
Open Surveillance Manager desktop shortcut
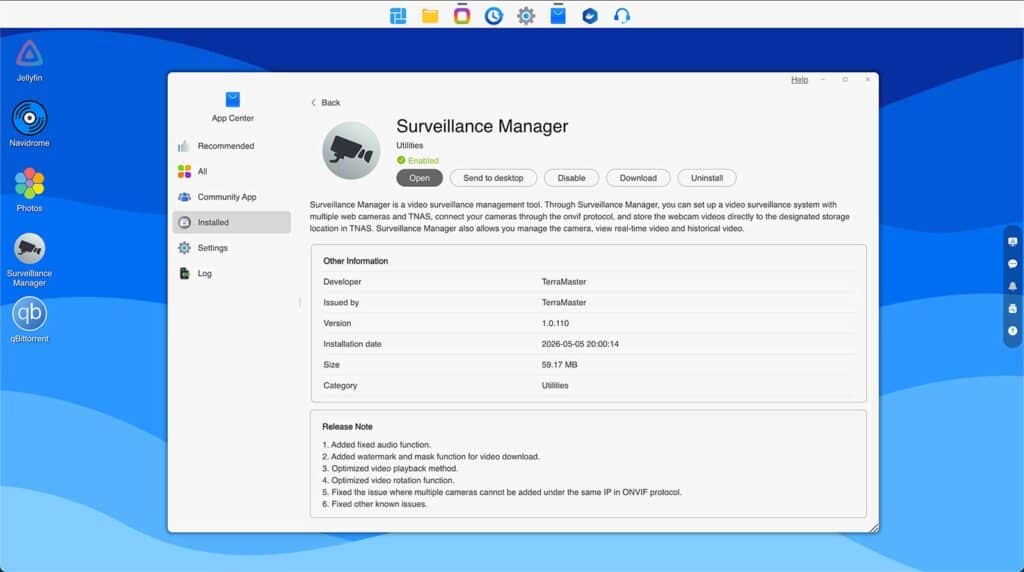[29, 259]
